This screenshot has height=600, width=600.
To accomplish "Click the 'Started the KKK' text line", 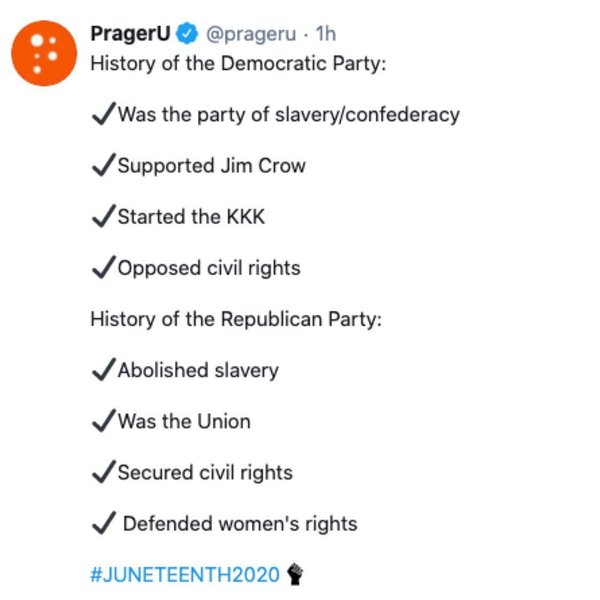I will point(191,216).
